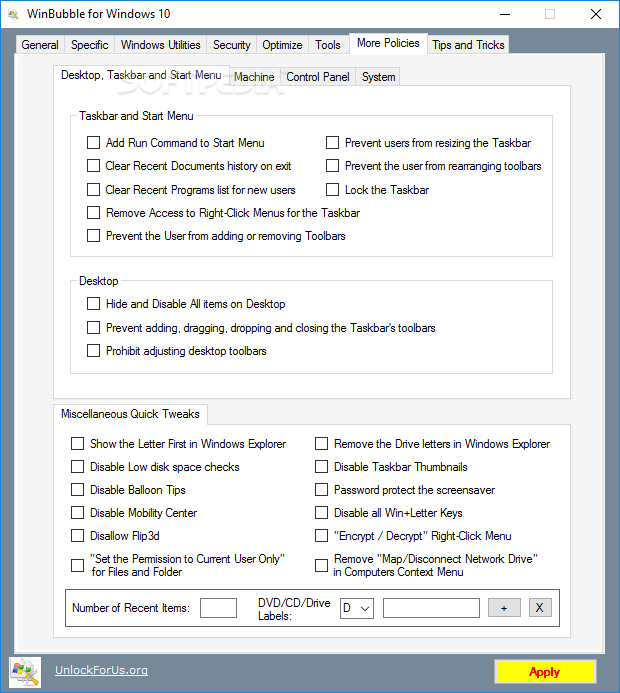Screen dimensions: 620x693
Task: Open the Tips and Tricks tab
Action: [468, 45]
